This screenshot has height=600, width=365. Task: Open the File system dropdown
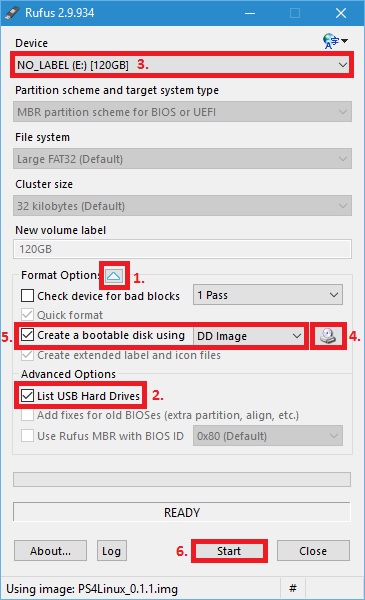[x=182, y=159]
